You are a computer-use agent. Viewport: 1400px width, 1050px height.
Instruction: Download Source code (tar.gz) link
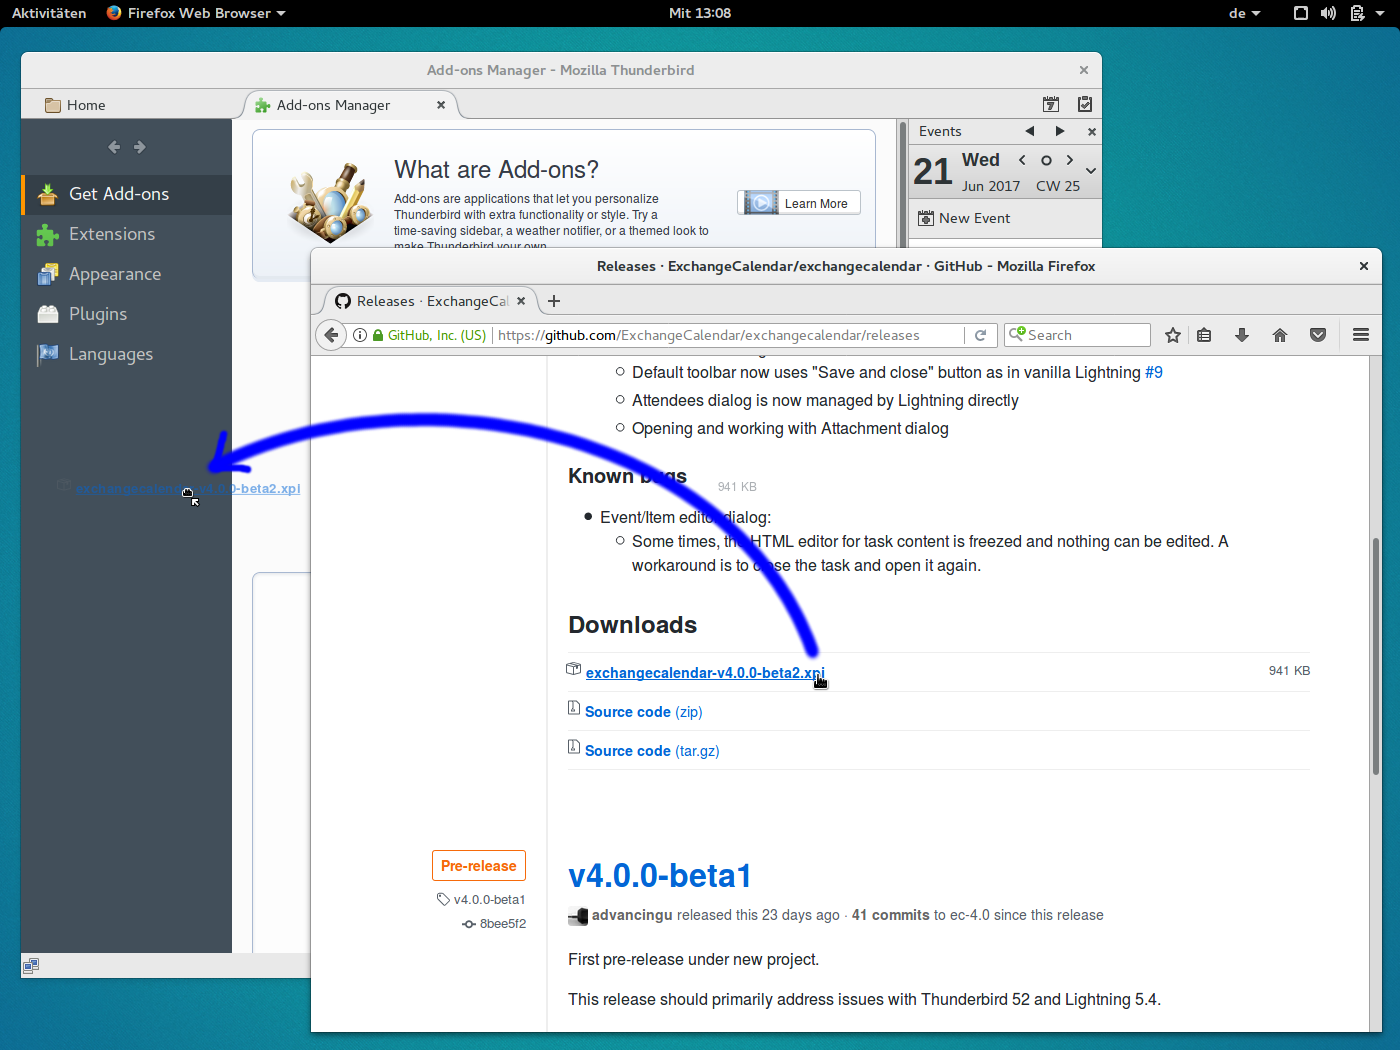tap(652, 751)
